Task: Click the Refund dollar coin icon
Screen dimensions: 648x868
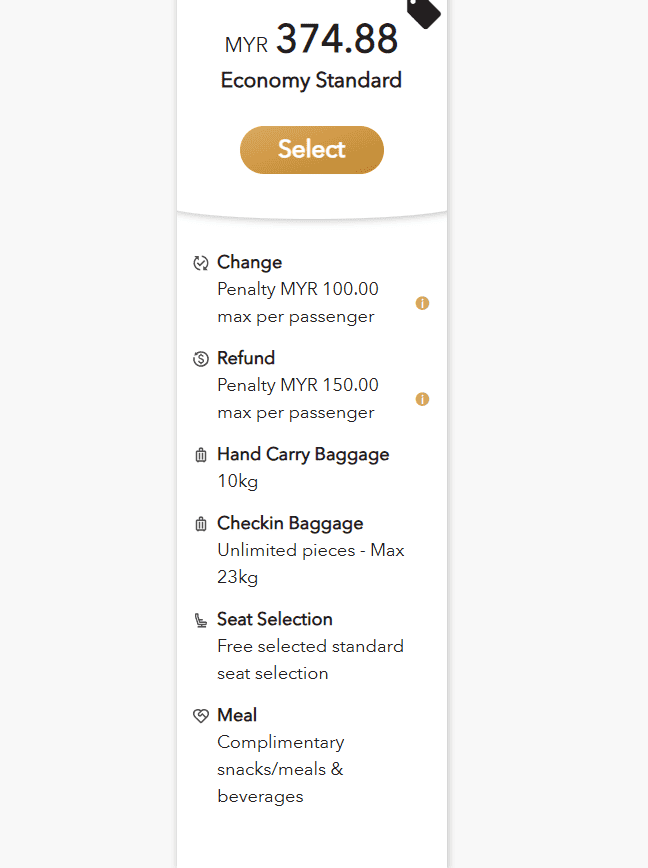Action: point(201,359)
